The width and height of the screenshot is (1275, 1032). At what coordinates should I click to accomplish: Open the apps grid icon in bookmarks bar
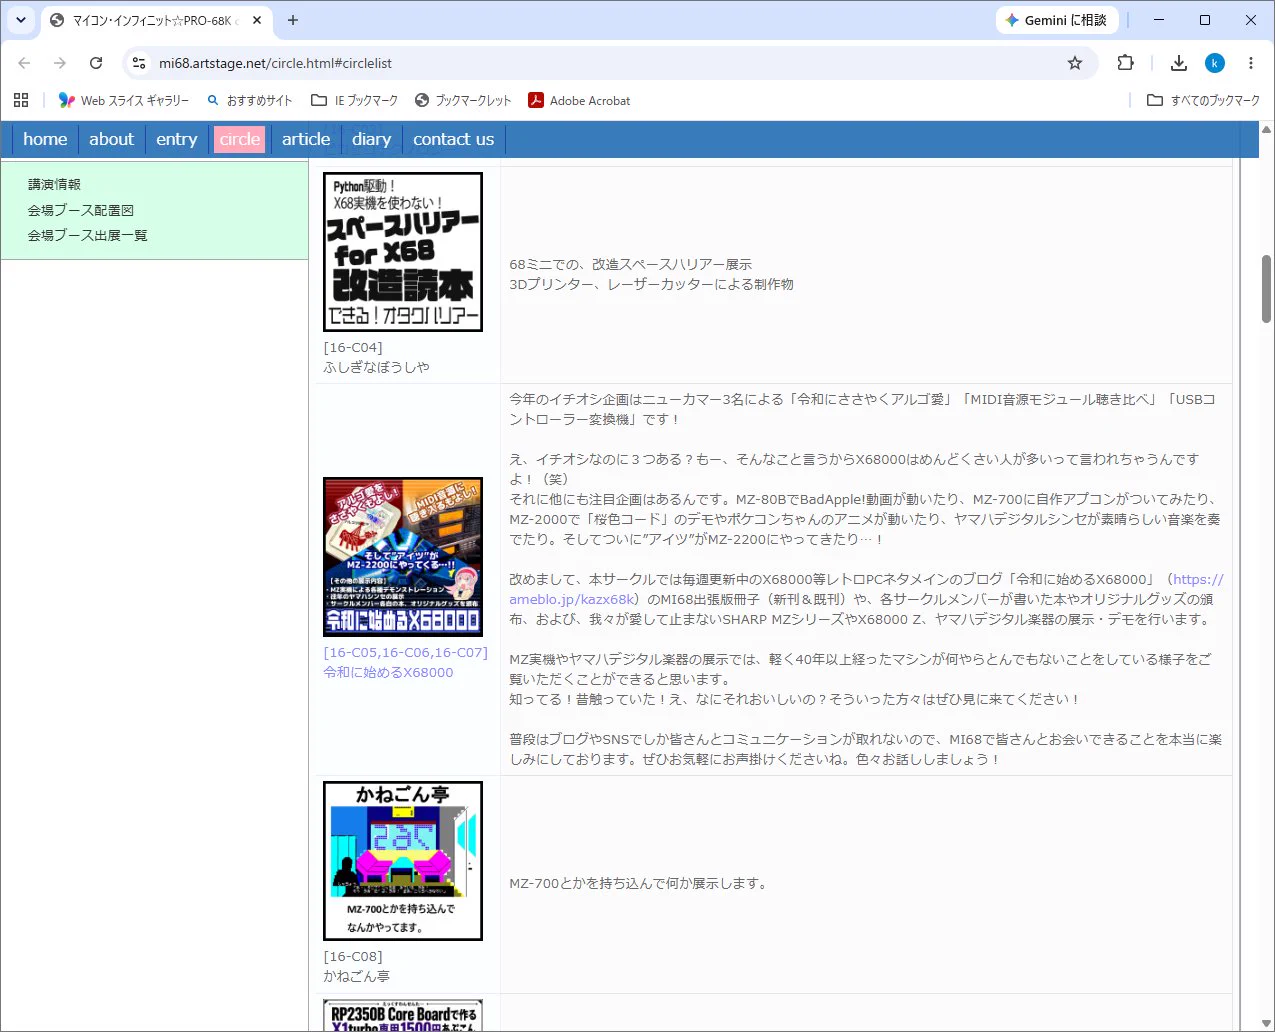tap(21, 100)
